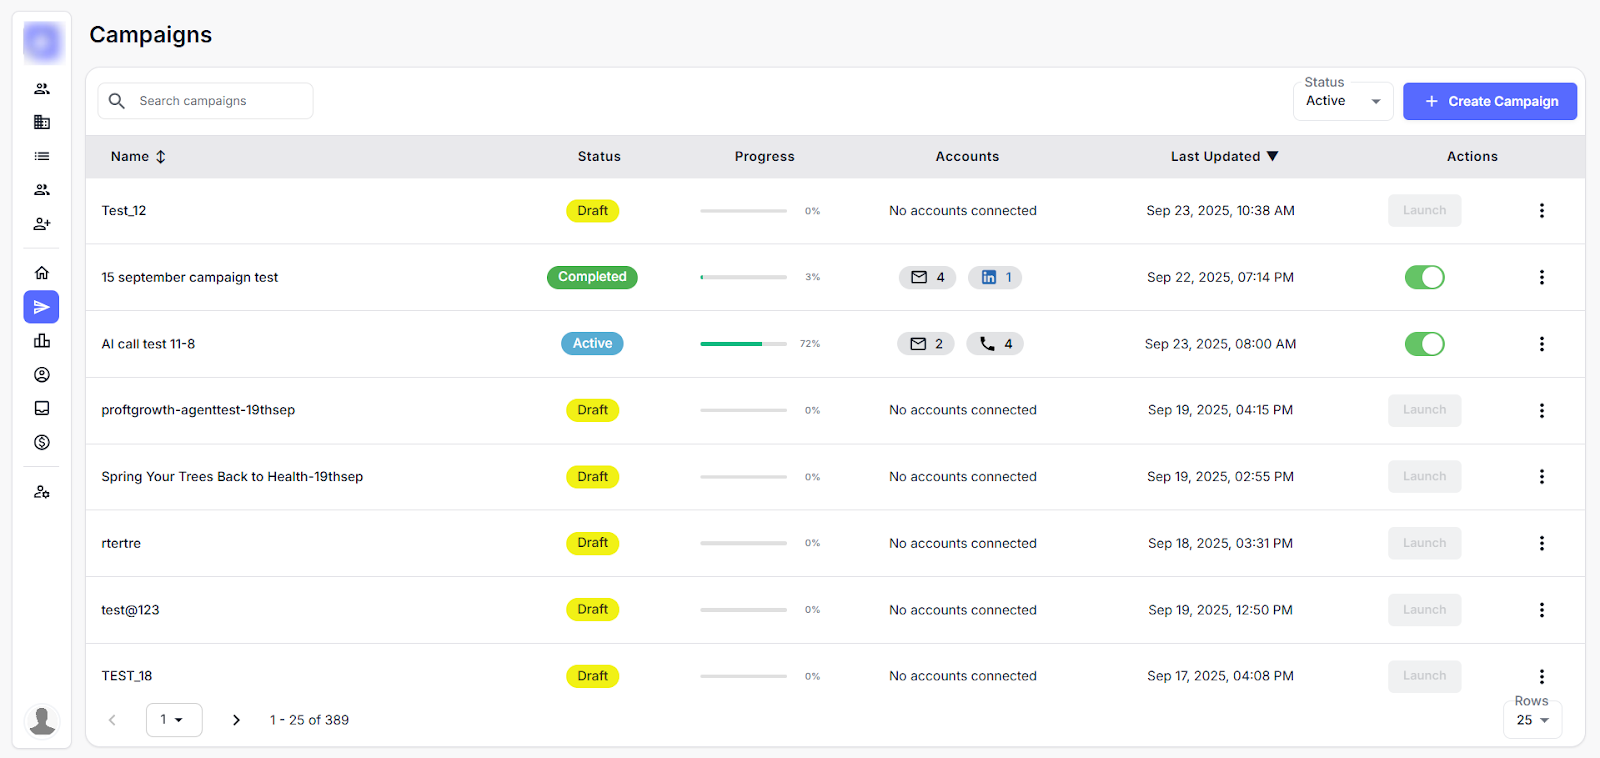Open the dollar billing sidebar icon
1600x758 pixels.
[x=42, y=442]
